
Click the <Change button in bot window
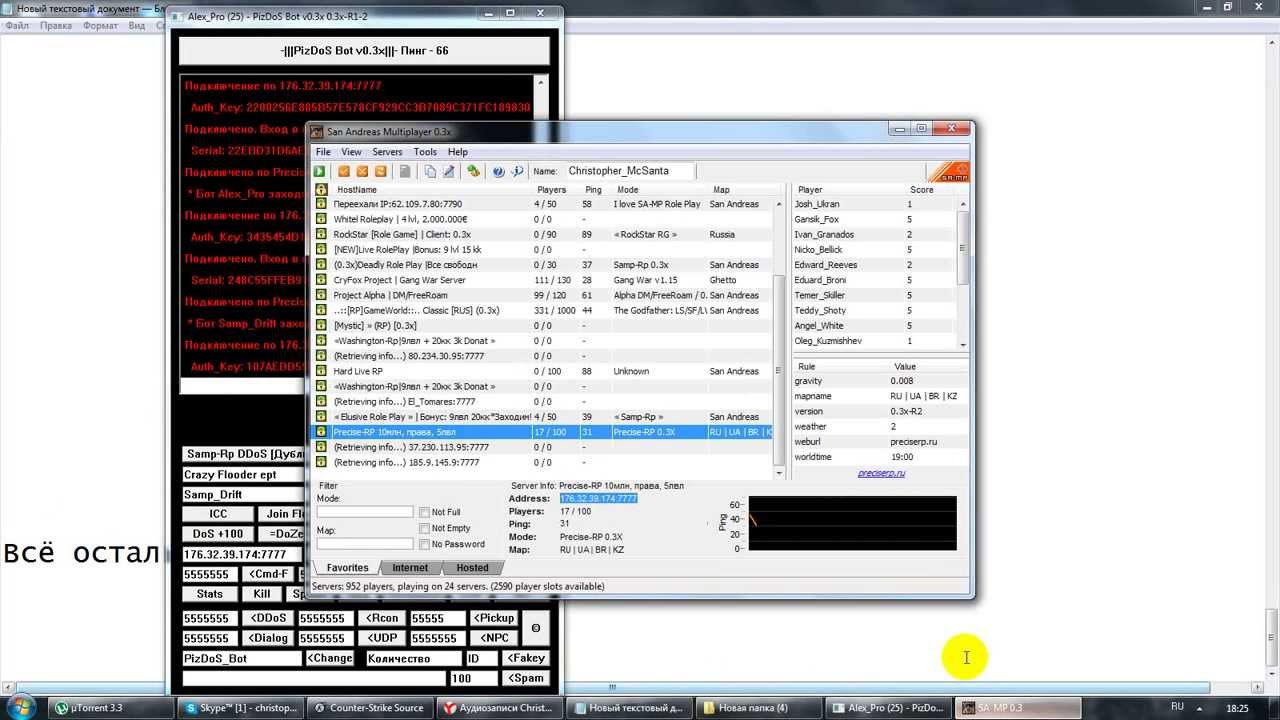coord(330,658)
